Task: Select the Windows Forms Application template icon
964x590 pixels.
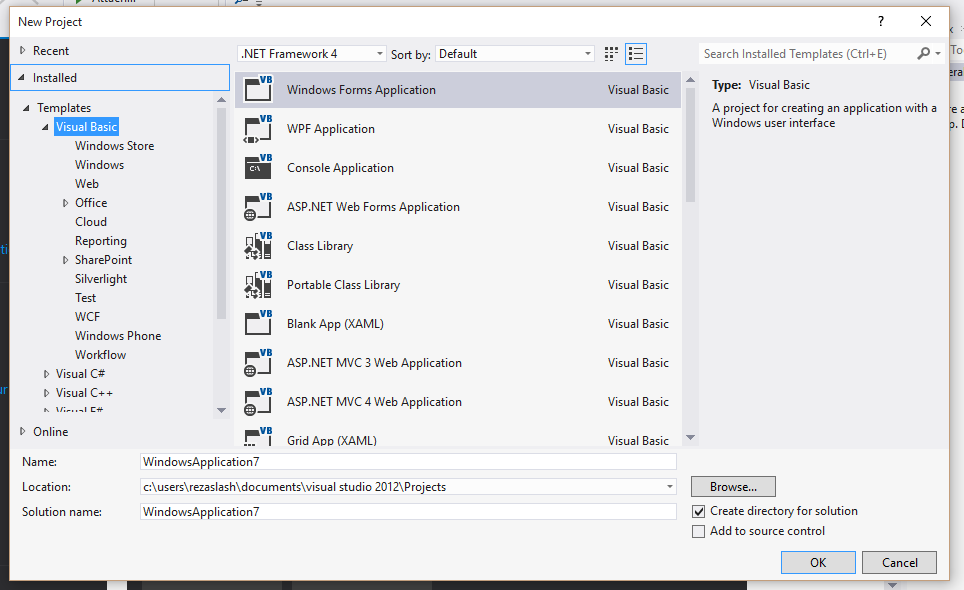Action: 258,89
